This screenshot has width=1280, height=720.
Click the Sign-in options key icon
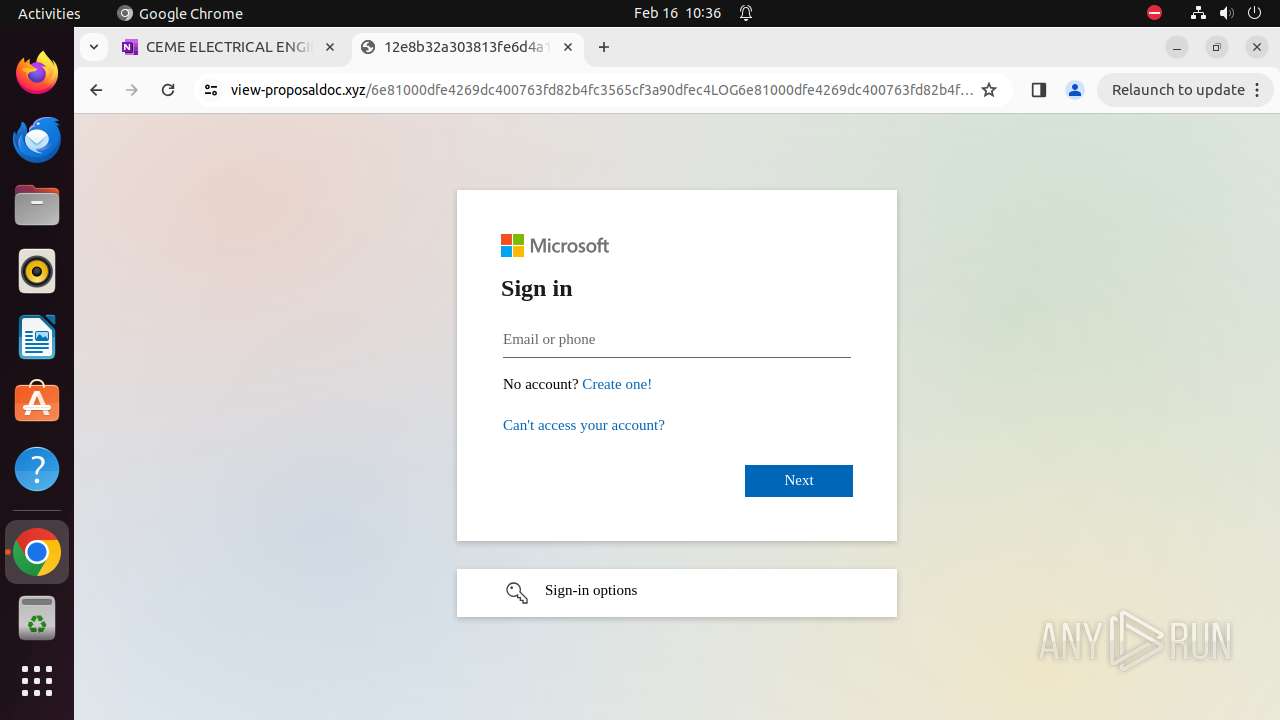(517, 593)
